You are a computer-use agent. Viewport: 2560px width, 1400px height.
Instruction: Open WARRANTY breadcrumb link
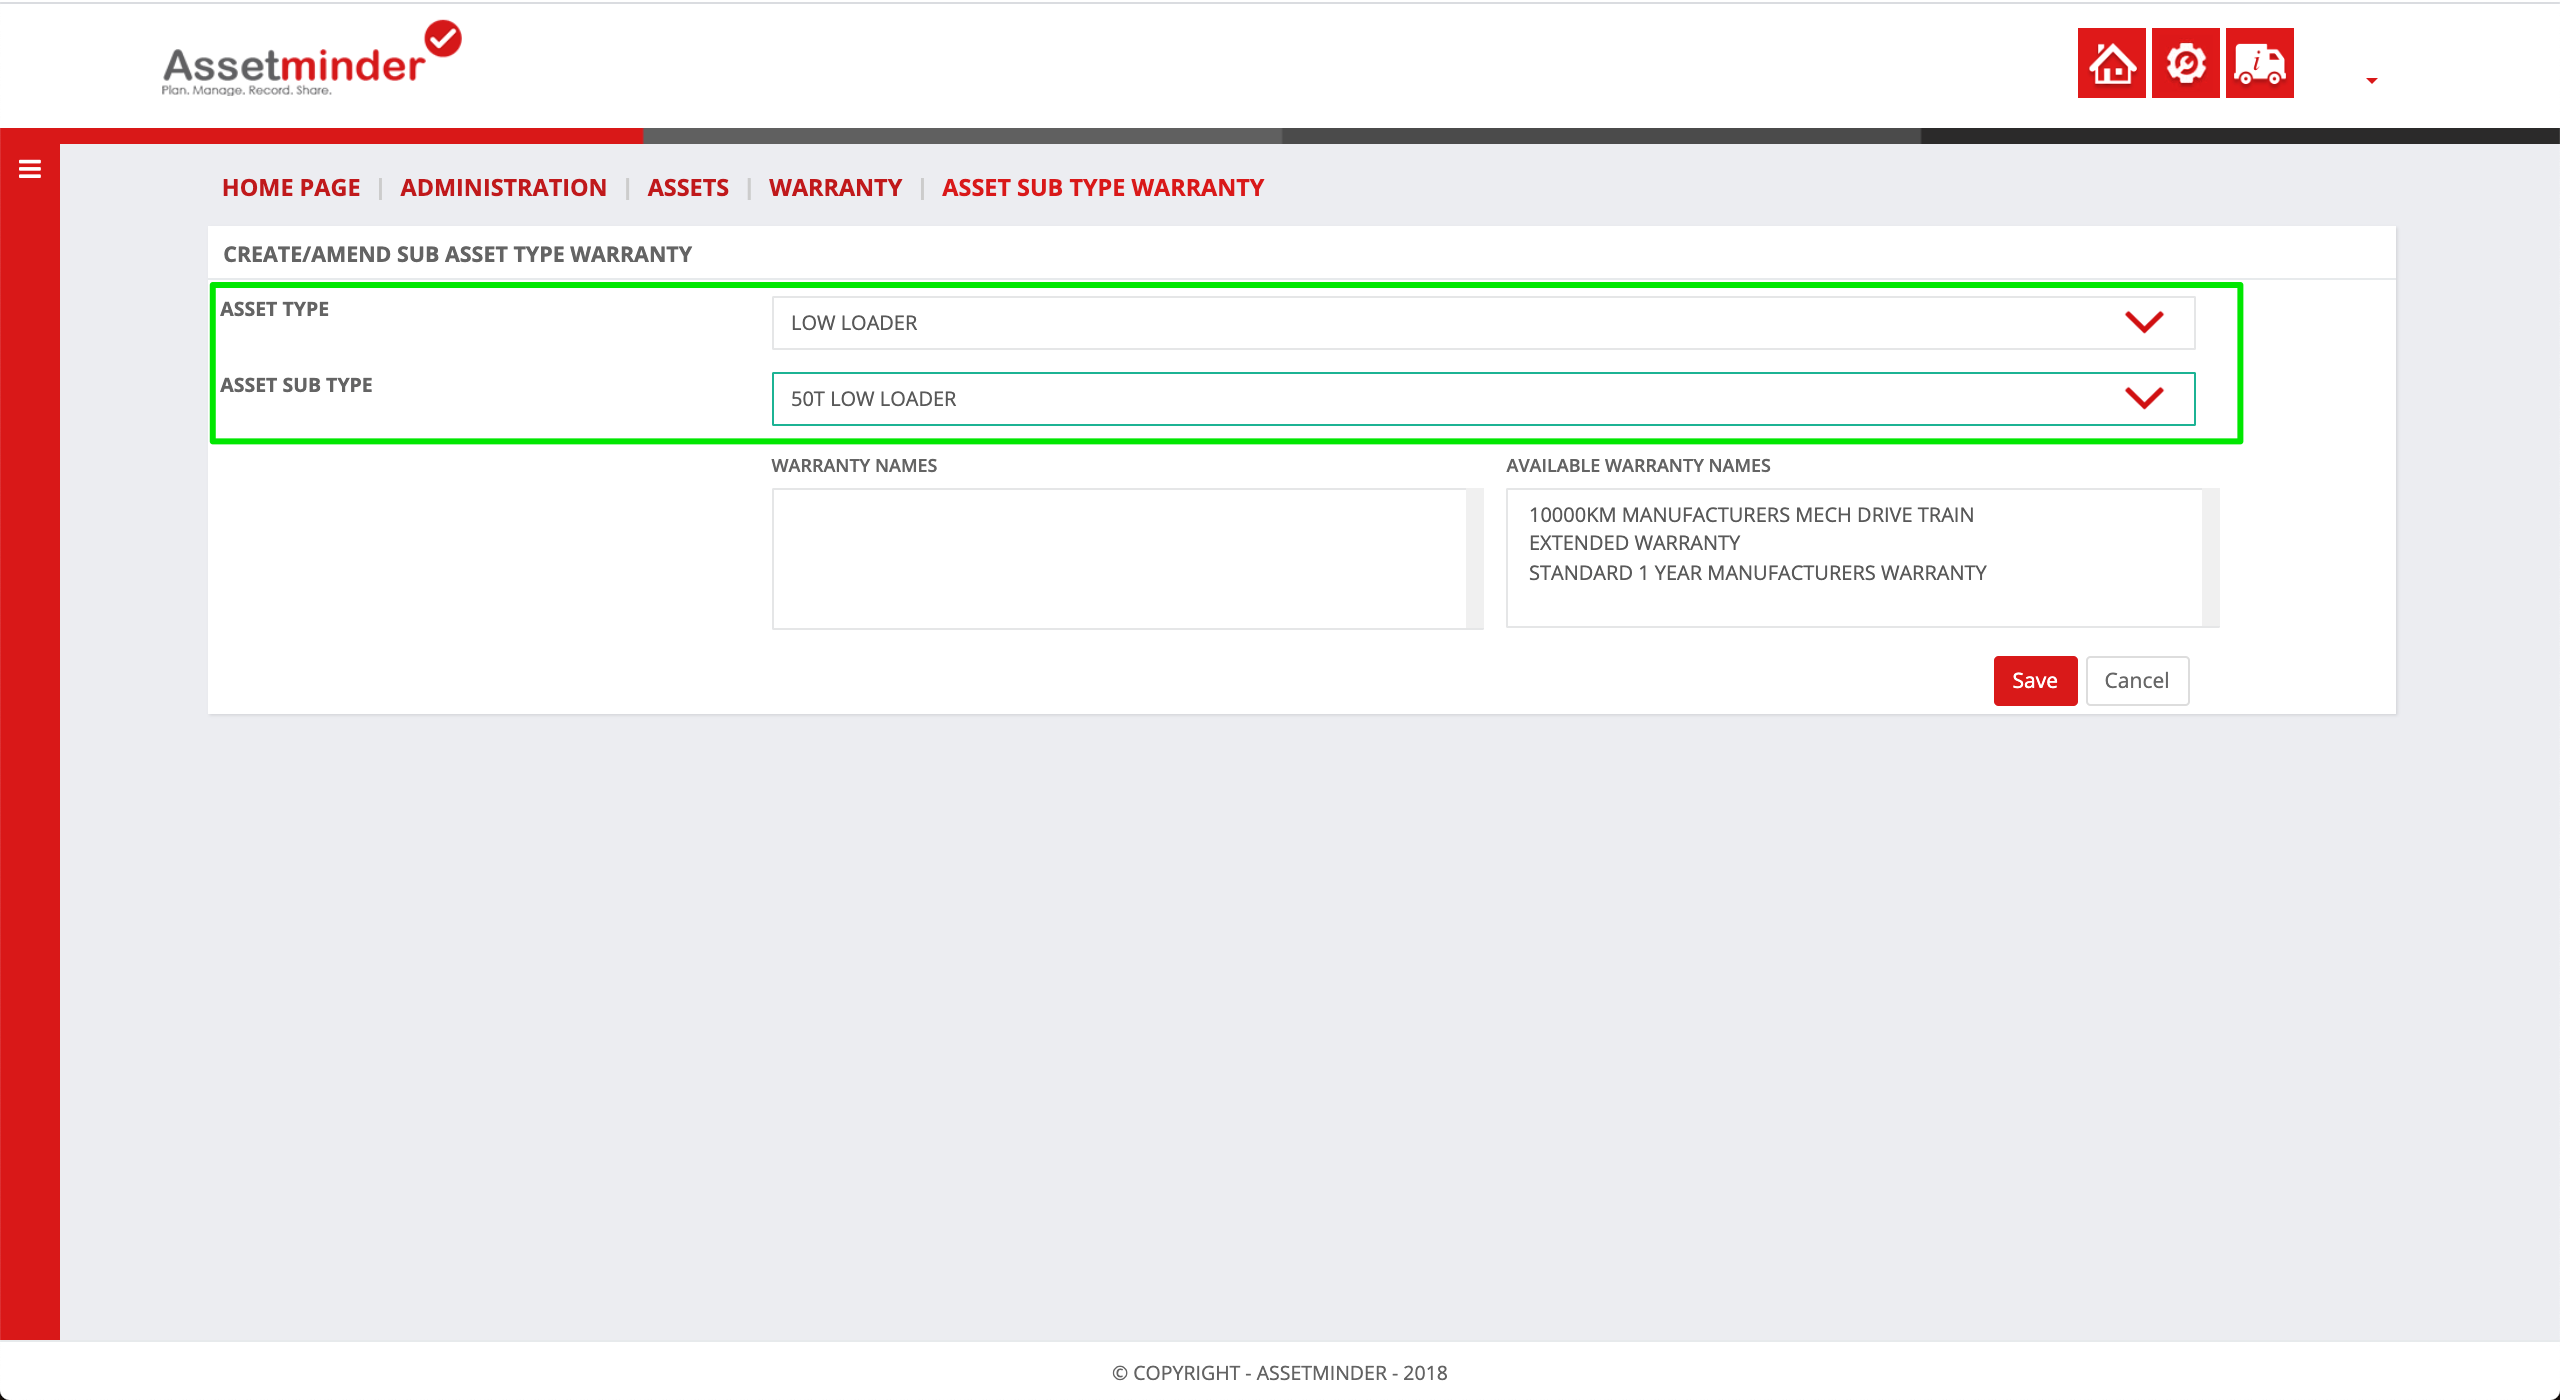(835, 187)
